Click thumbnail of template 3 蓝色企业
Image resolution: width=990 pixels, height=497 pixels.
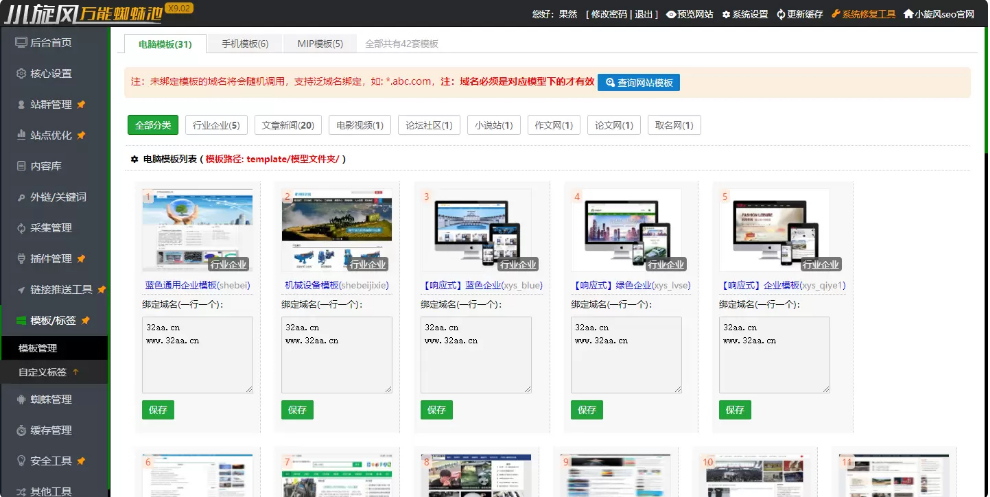[476, 231]
